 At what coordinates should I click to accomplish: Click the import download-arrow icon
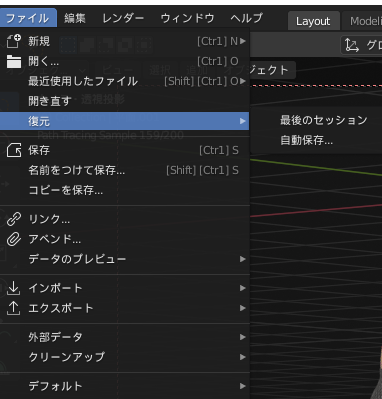(x=14, y=288)
